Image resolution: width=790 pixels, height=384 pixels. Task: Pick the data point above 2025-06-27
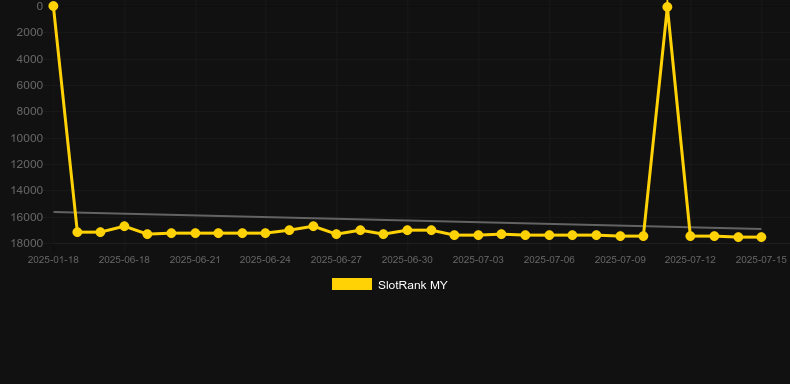[x=337, y=234]
